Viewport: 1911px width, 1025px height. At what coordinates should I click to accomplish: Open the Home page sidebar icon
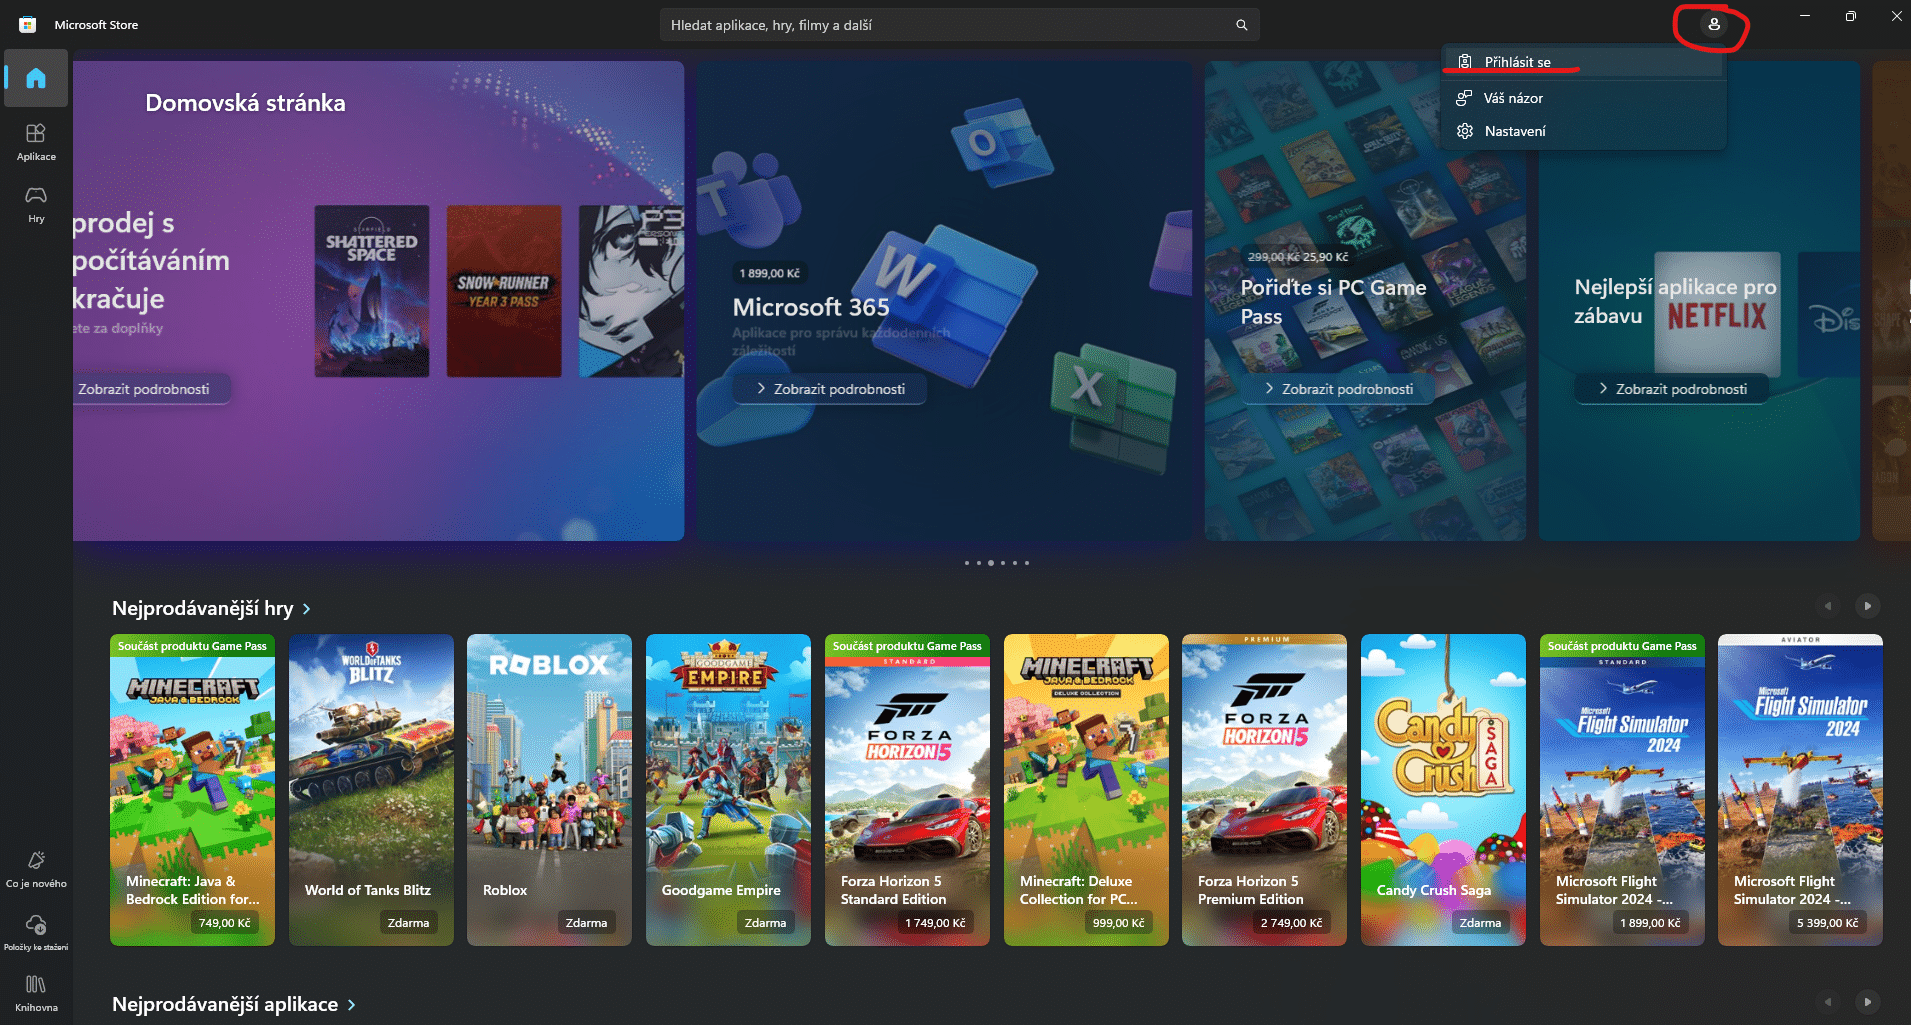pyautogui.click(x=36, y=78)
